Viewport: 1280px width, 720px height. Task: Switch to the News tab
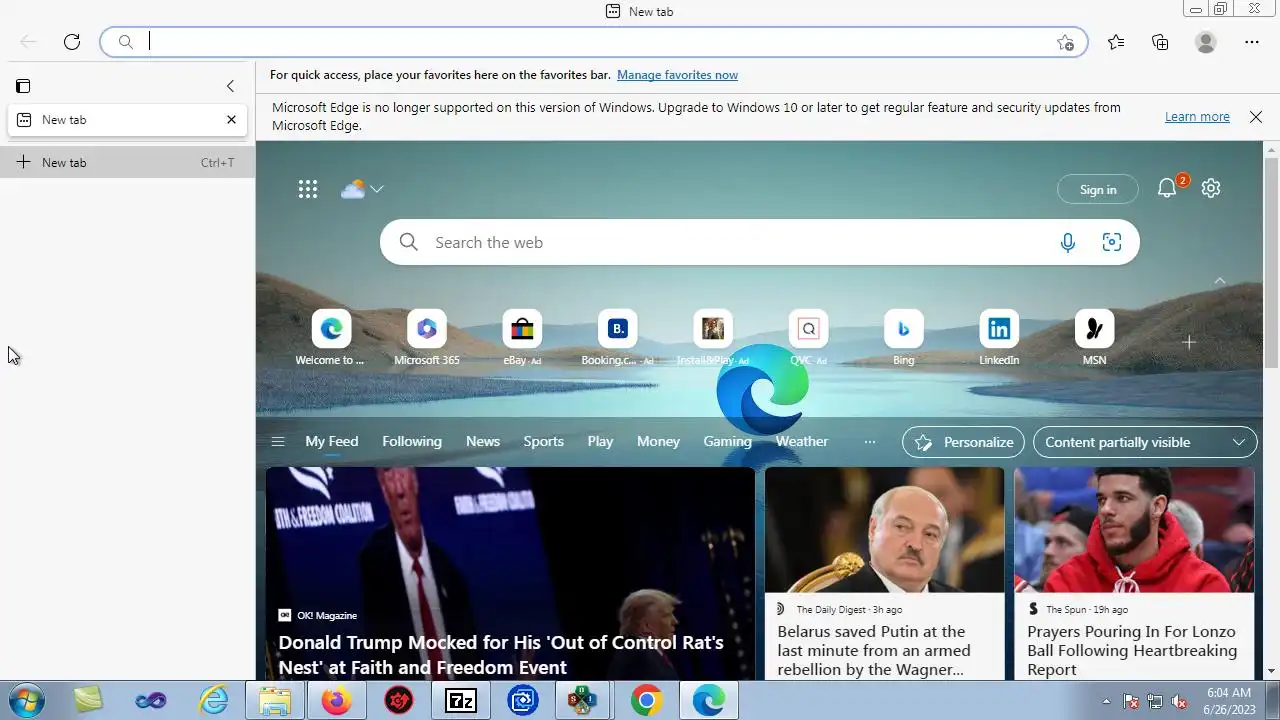point(483,441)
